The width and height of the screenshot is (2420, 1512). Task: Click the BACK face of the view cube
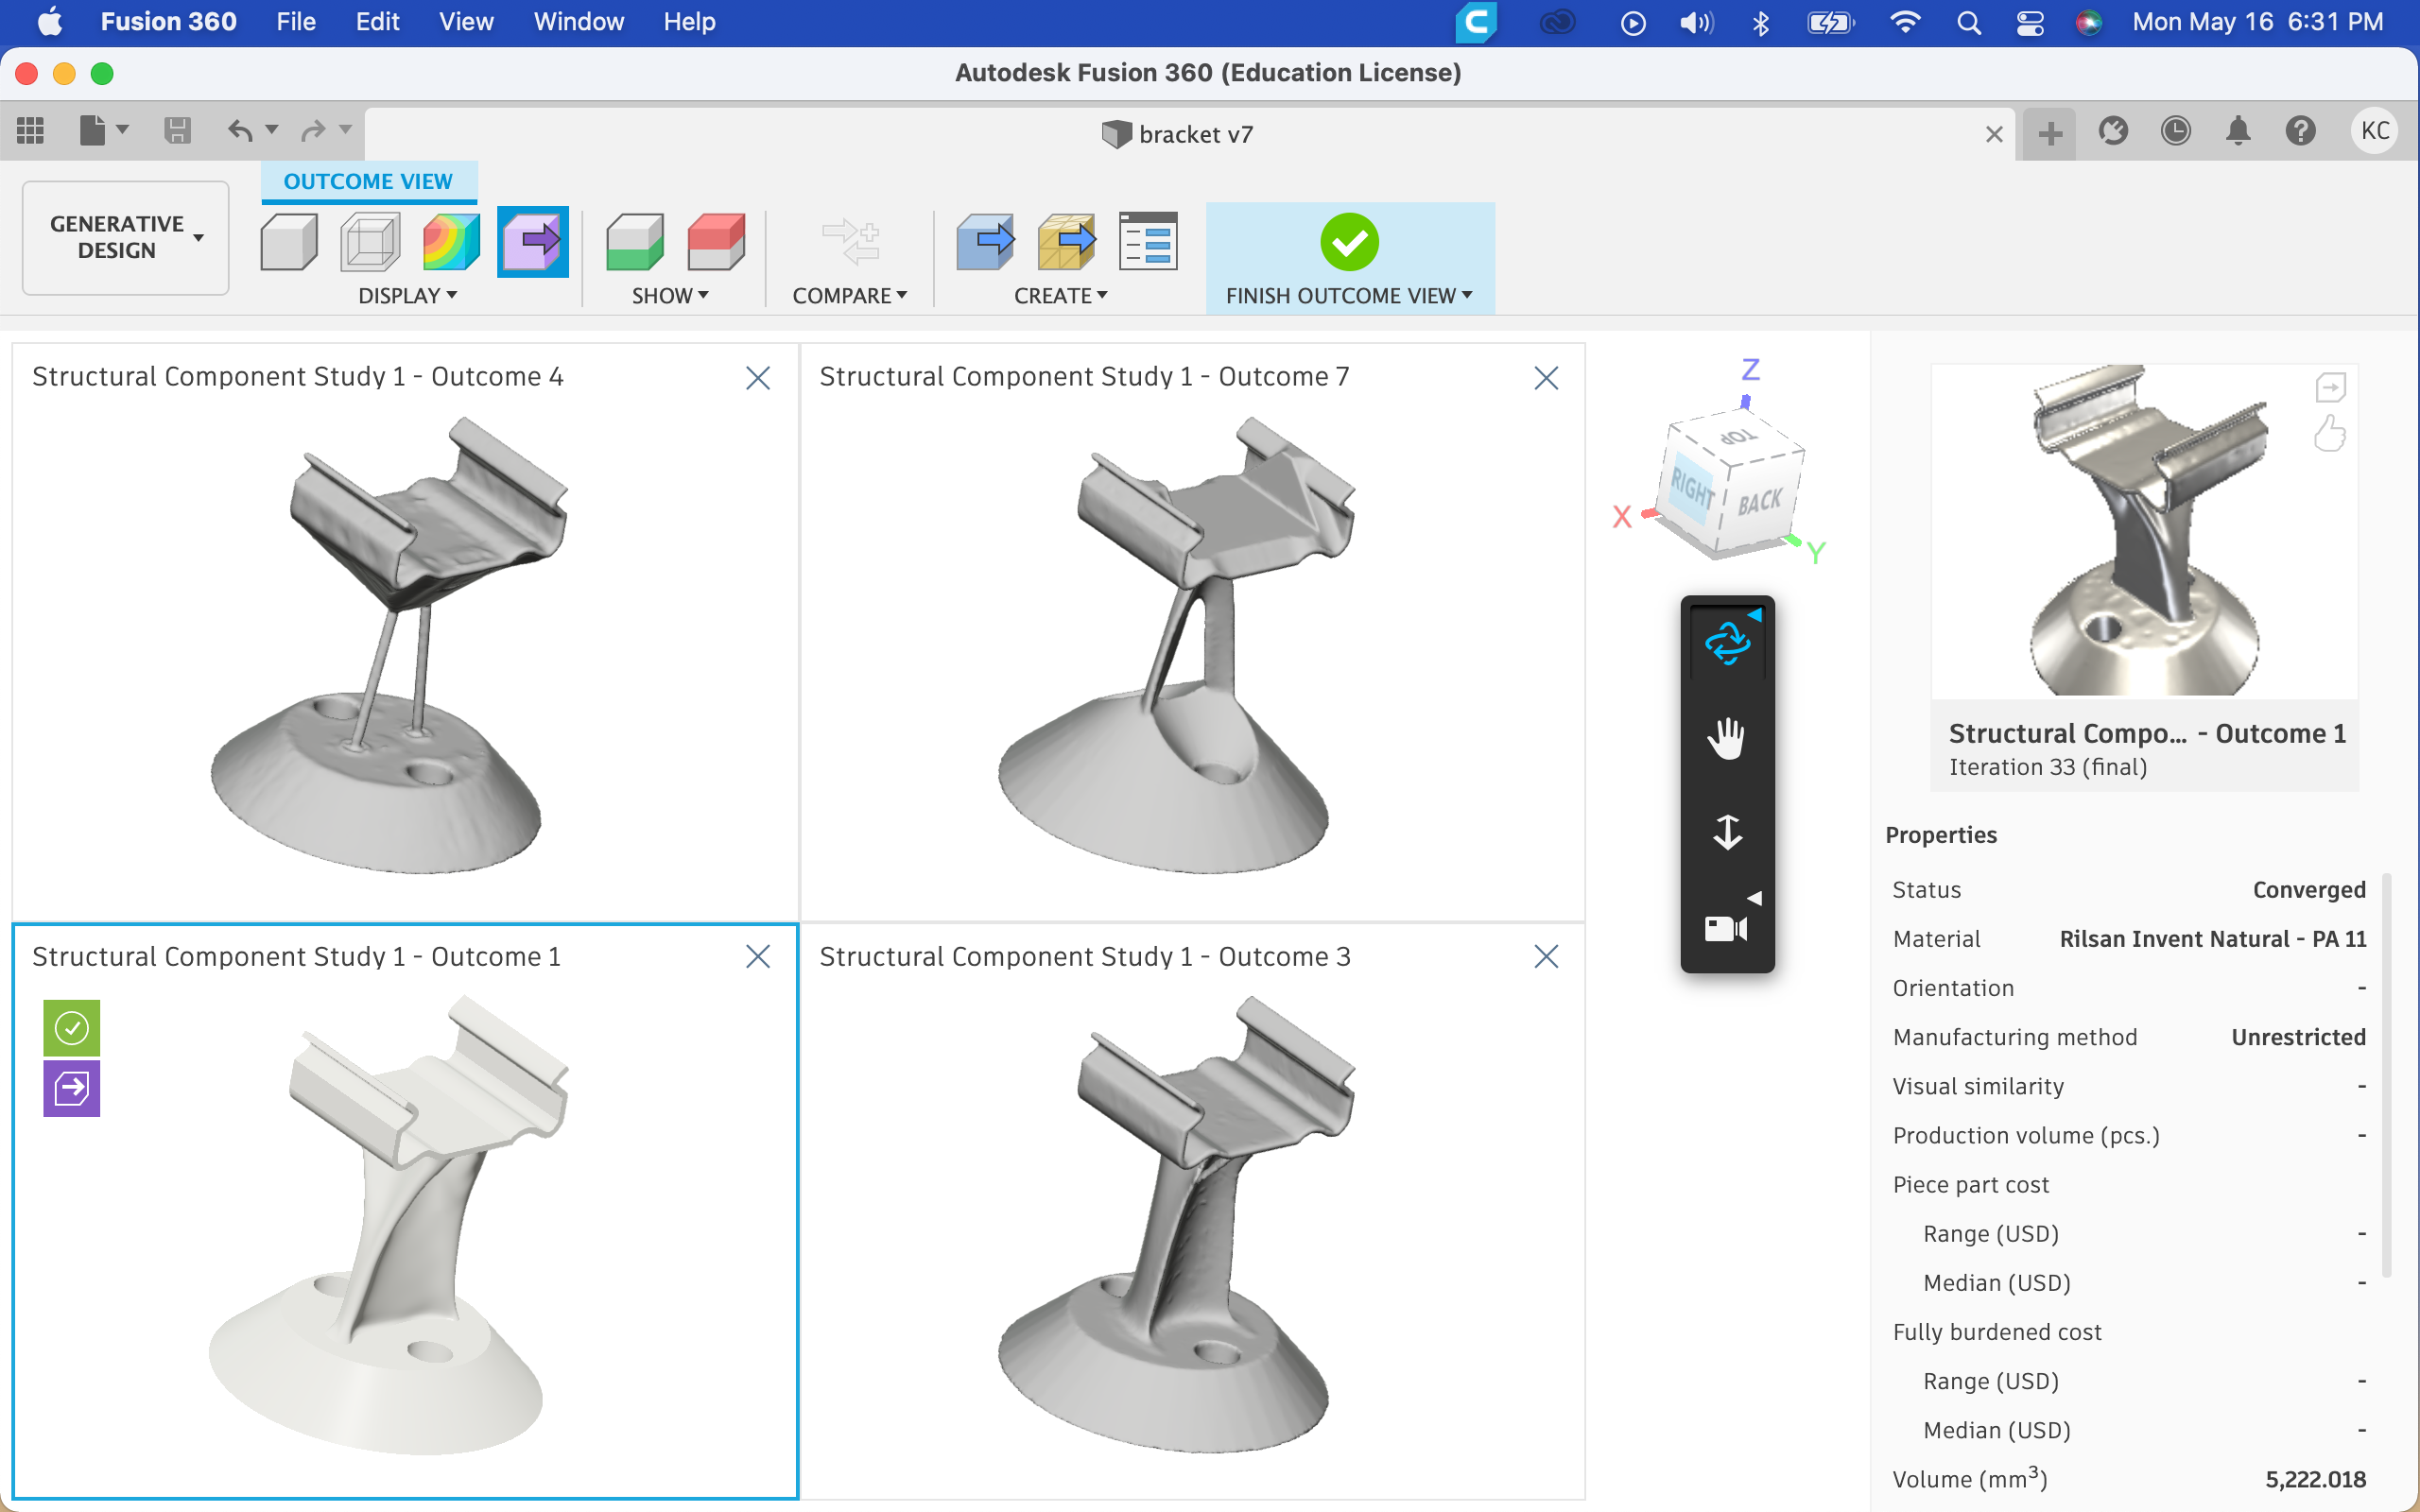pos(1760,501)
